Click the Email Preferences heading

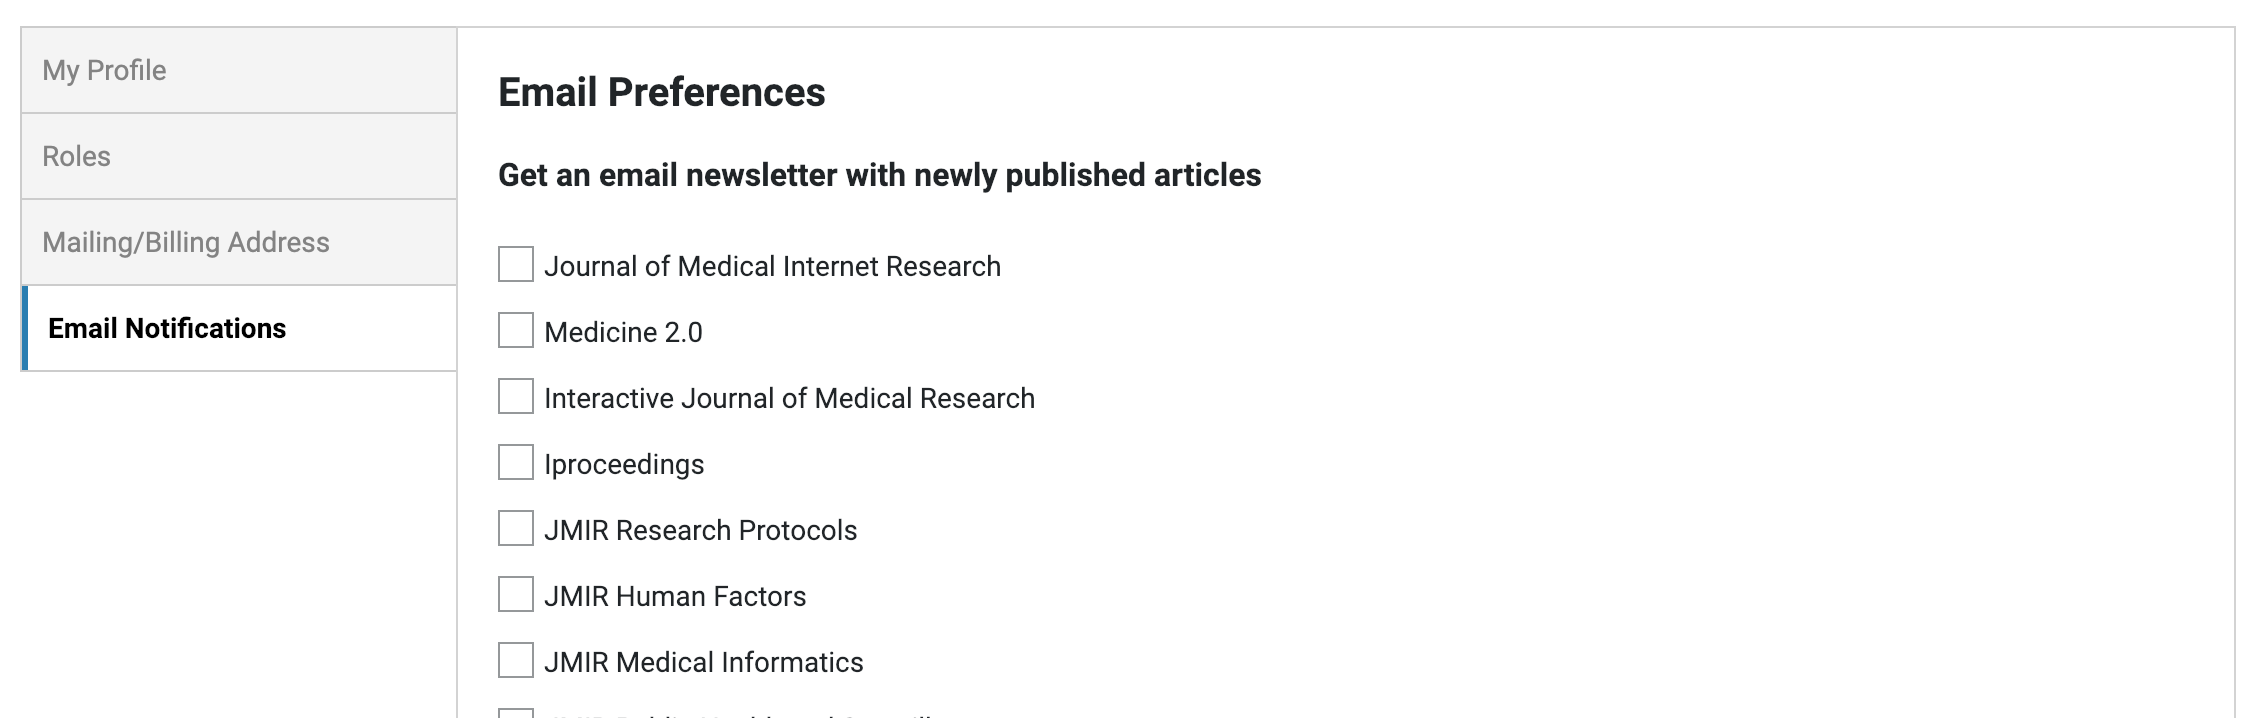click(x=661, y=92)
